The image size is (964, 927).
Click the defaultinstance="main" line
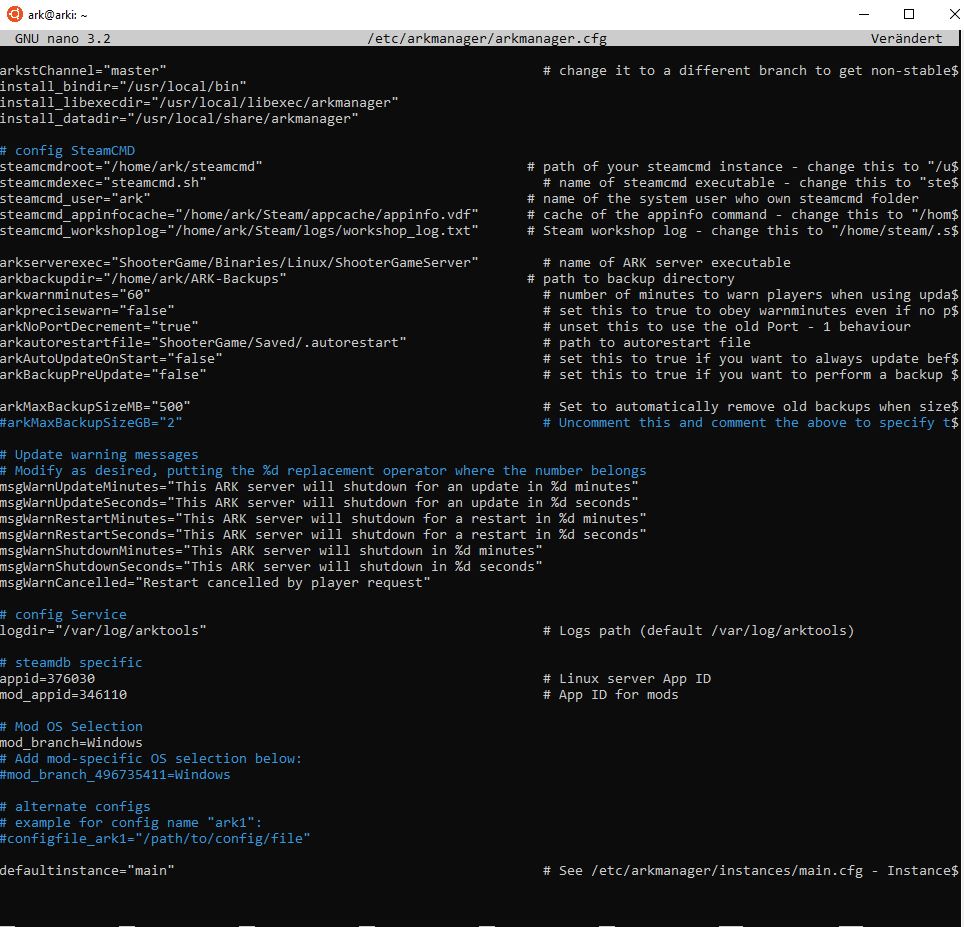point(87,870)
